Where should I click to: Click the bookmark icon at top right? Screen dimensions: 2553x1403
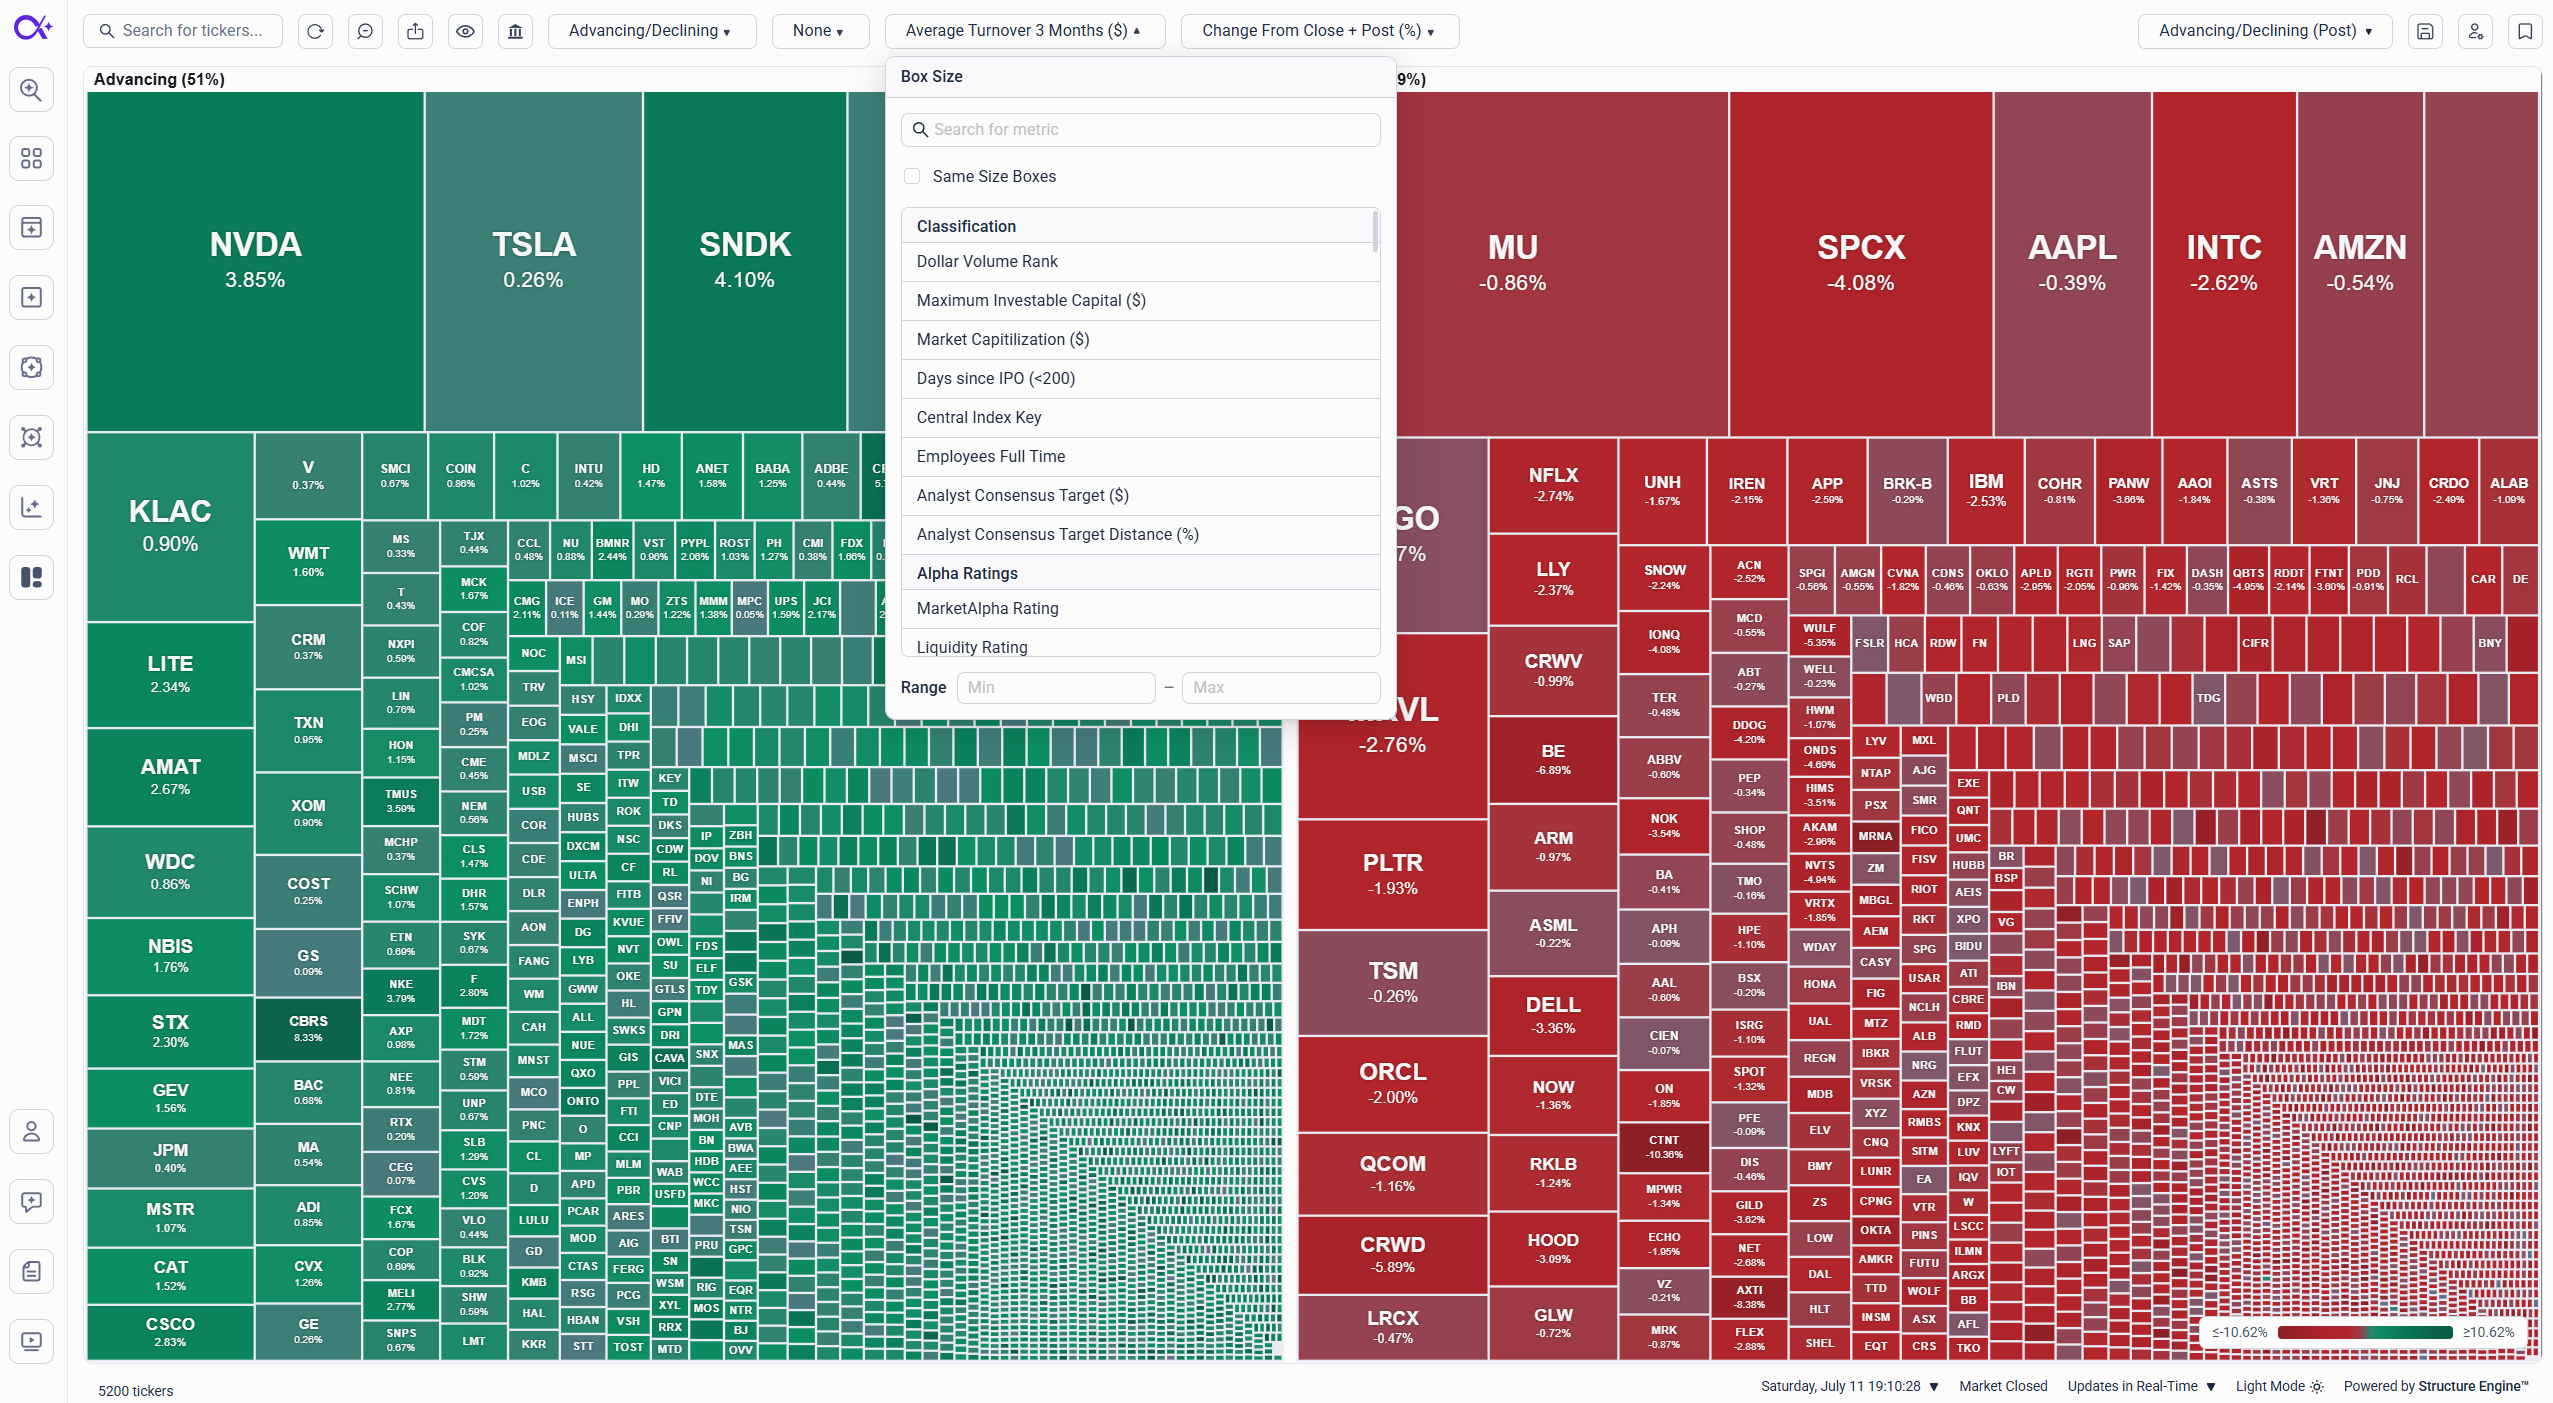[x=2525, y=31]
